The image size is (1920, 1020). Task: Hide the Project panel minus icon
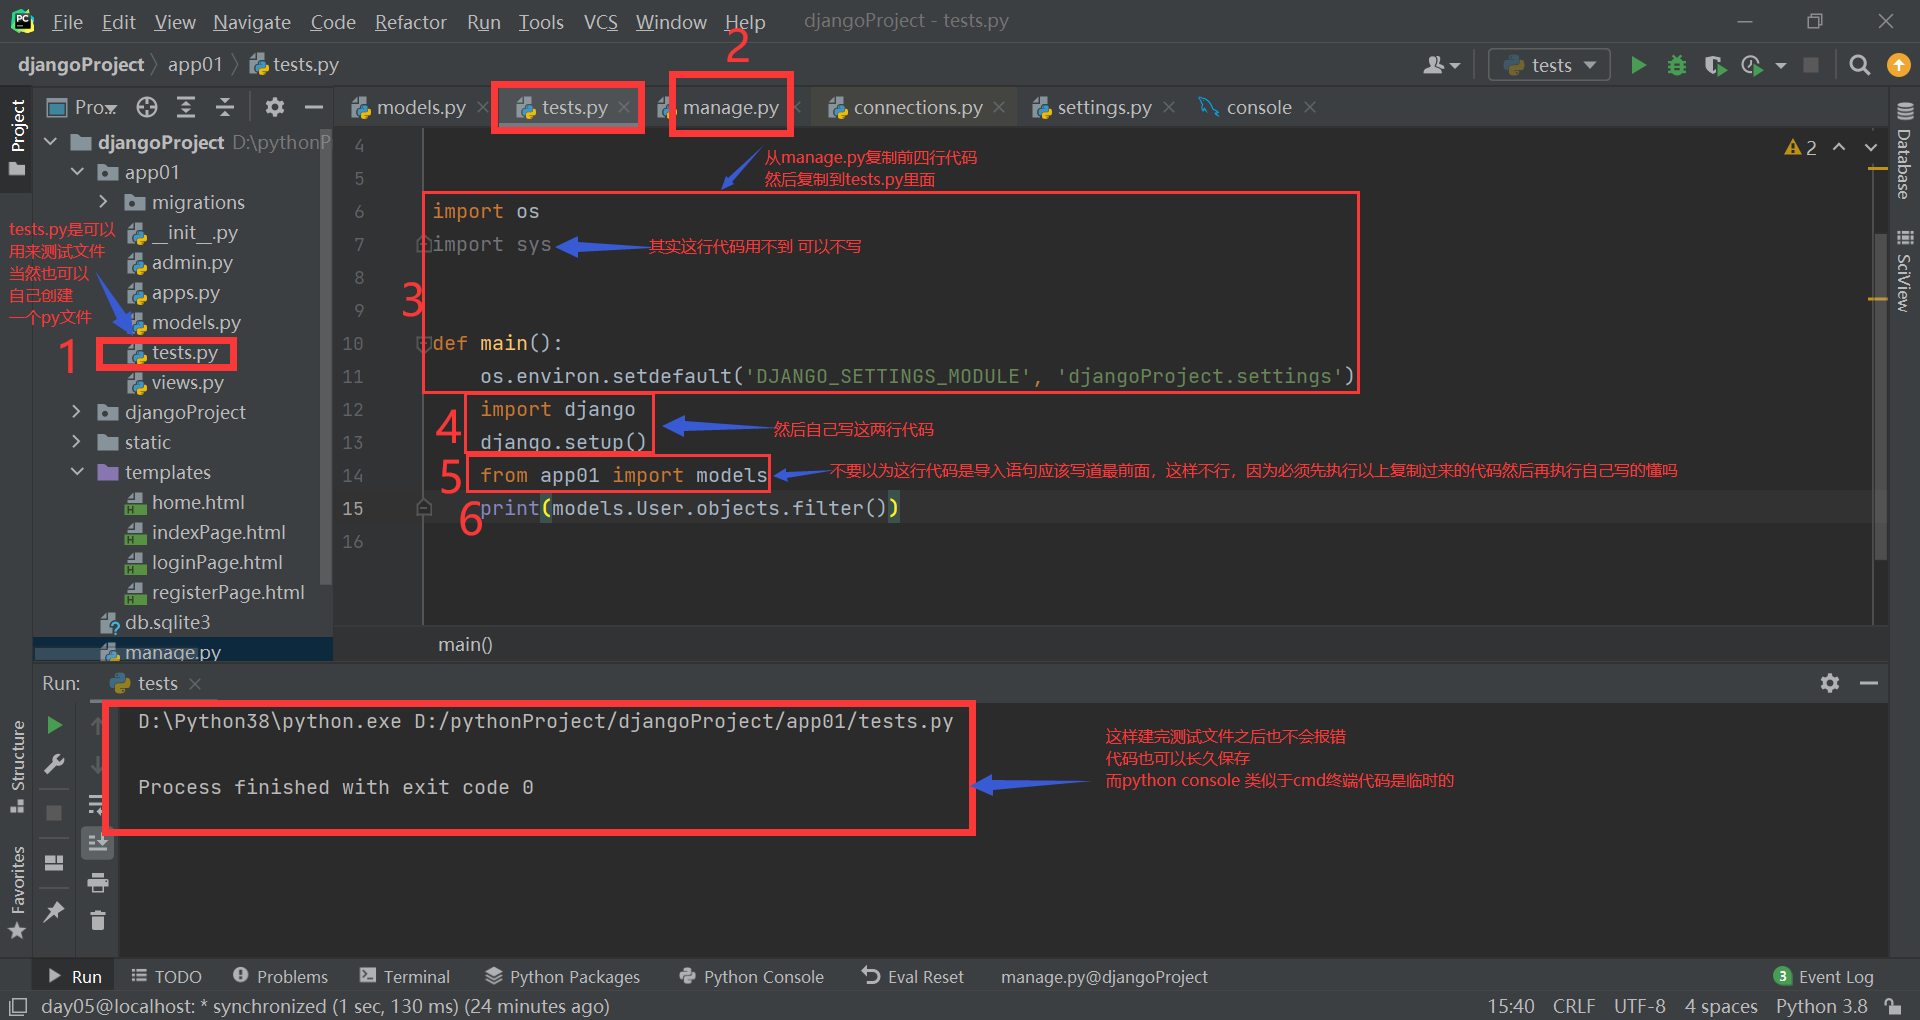point(314,107)
